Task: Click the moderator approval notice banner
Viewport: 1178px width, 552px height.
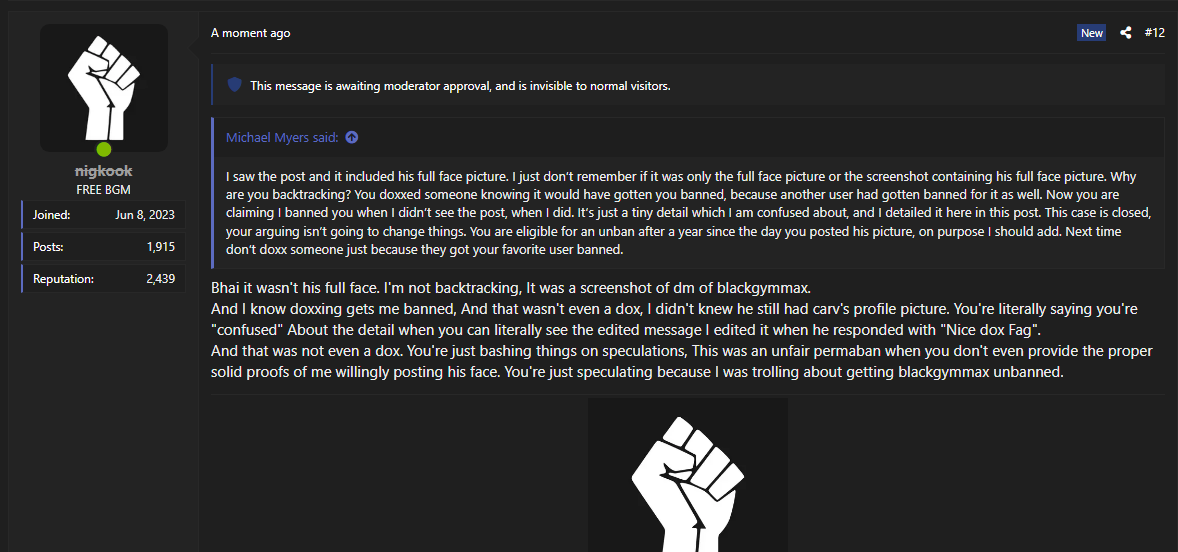Action: click(x=688, y=85)
